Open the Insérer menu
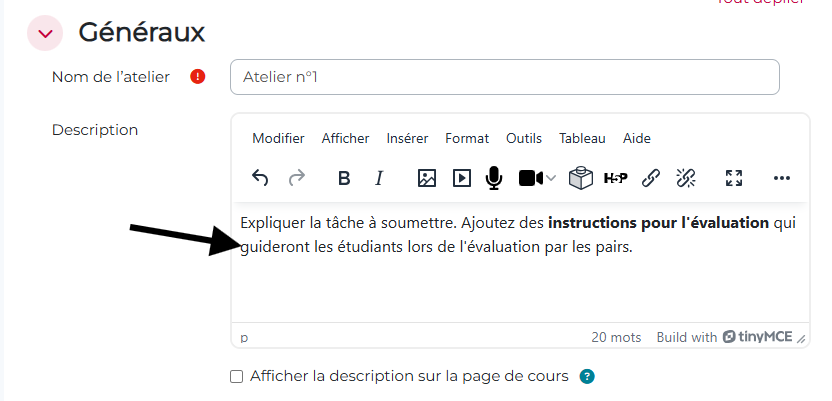Image resolution: width=832 pixels, height=401 pixels. click(x=407, y=138)
